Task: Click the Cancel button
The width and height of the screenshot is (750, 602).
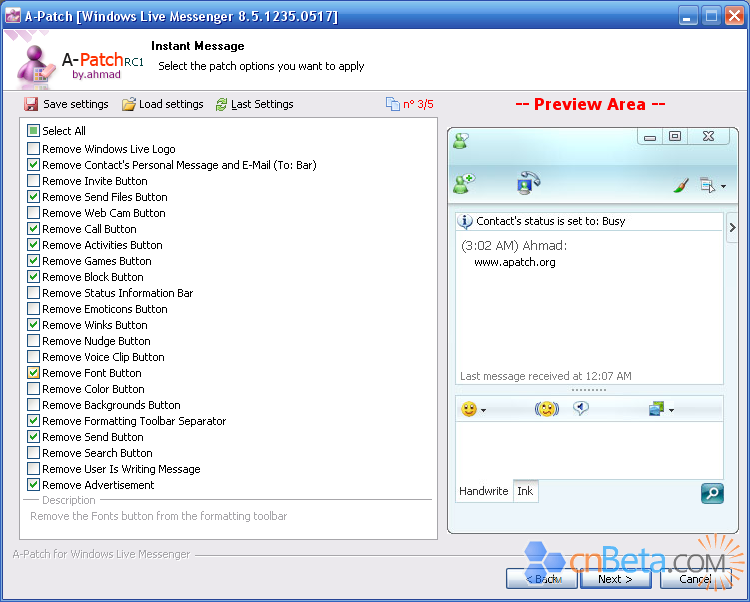Action: 695,579
